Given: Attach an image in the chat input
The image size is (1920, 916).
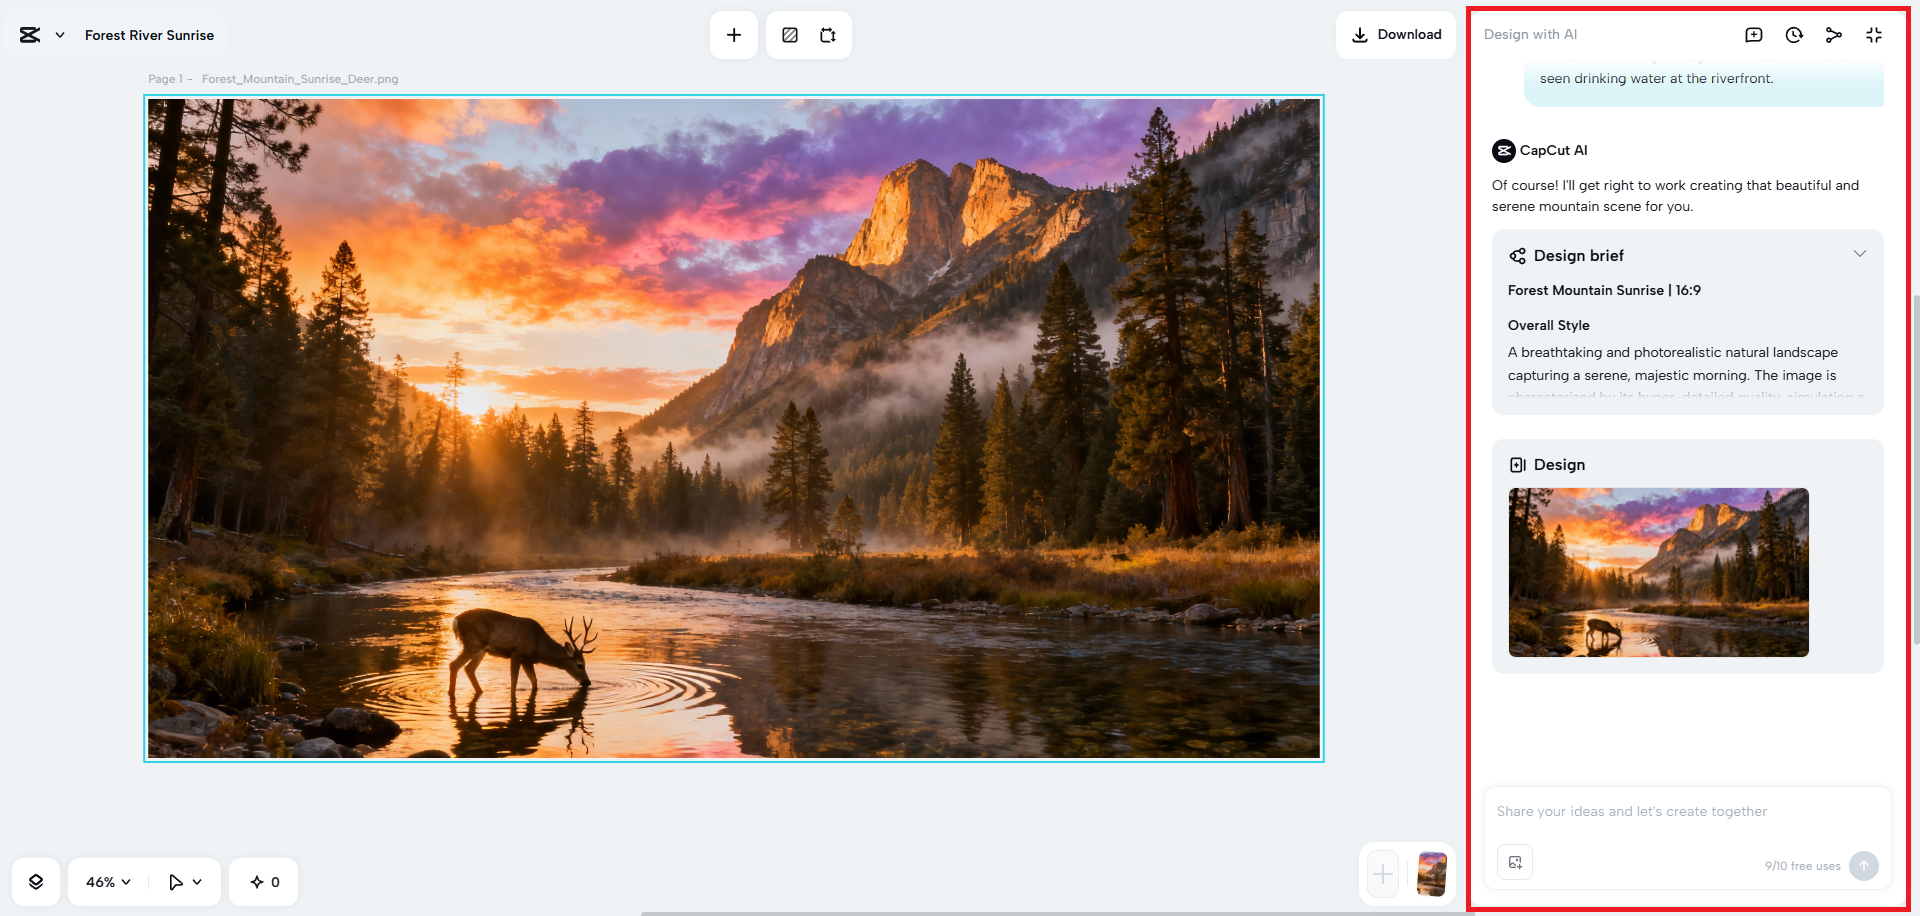Looking at the screenshot, I should coord(1515,862).
